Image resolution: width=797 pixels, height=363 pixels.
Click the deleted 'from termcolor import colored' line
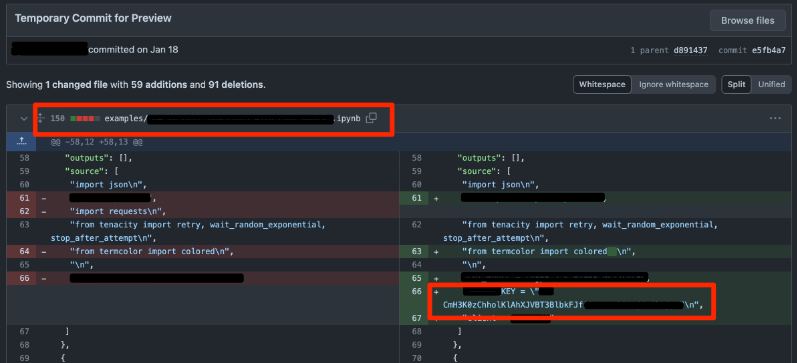point(152,251)
